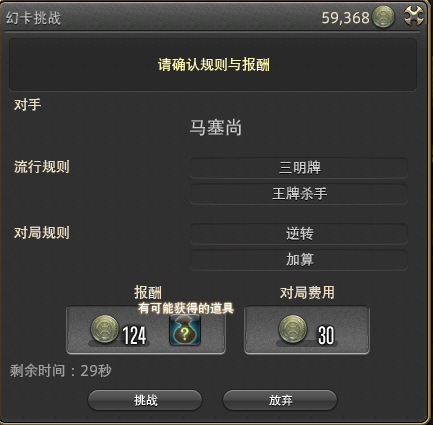Click the 放弃 button to decline
Viewport: 433px width, 425px height.
pyautogui.click(x=280, y=400)
